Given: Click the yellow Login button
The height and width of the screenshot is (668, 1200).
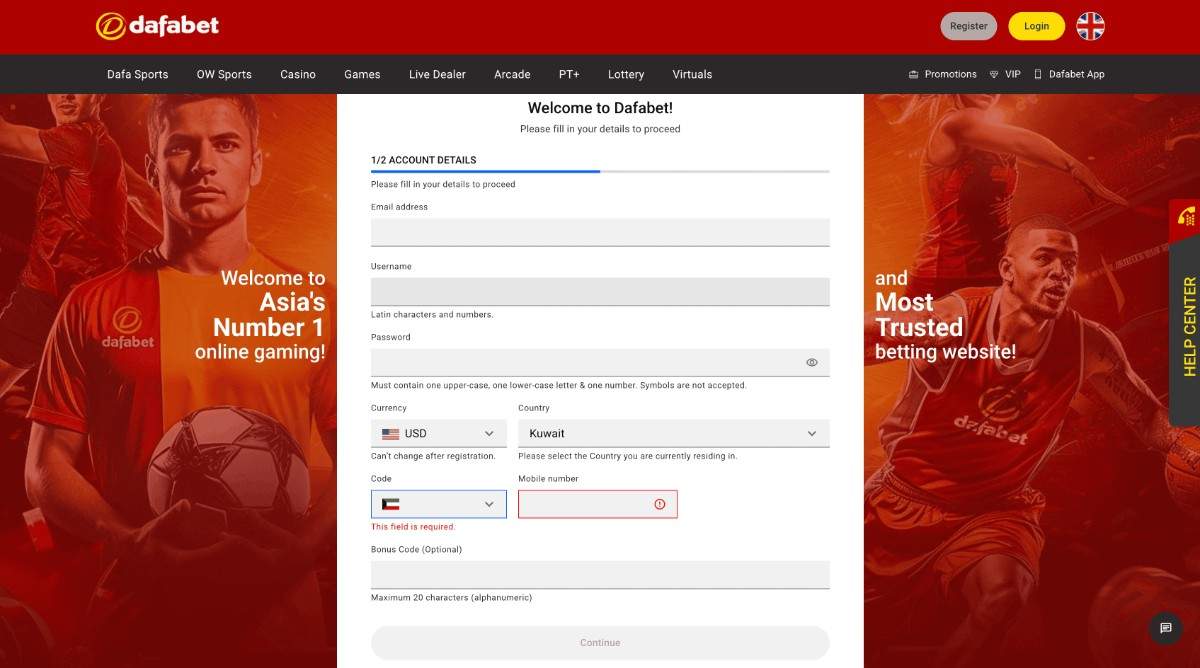Looking at the screenshot, I should pyautogui.click(x=1036, y=26).
